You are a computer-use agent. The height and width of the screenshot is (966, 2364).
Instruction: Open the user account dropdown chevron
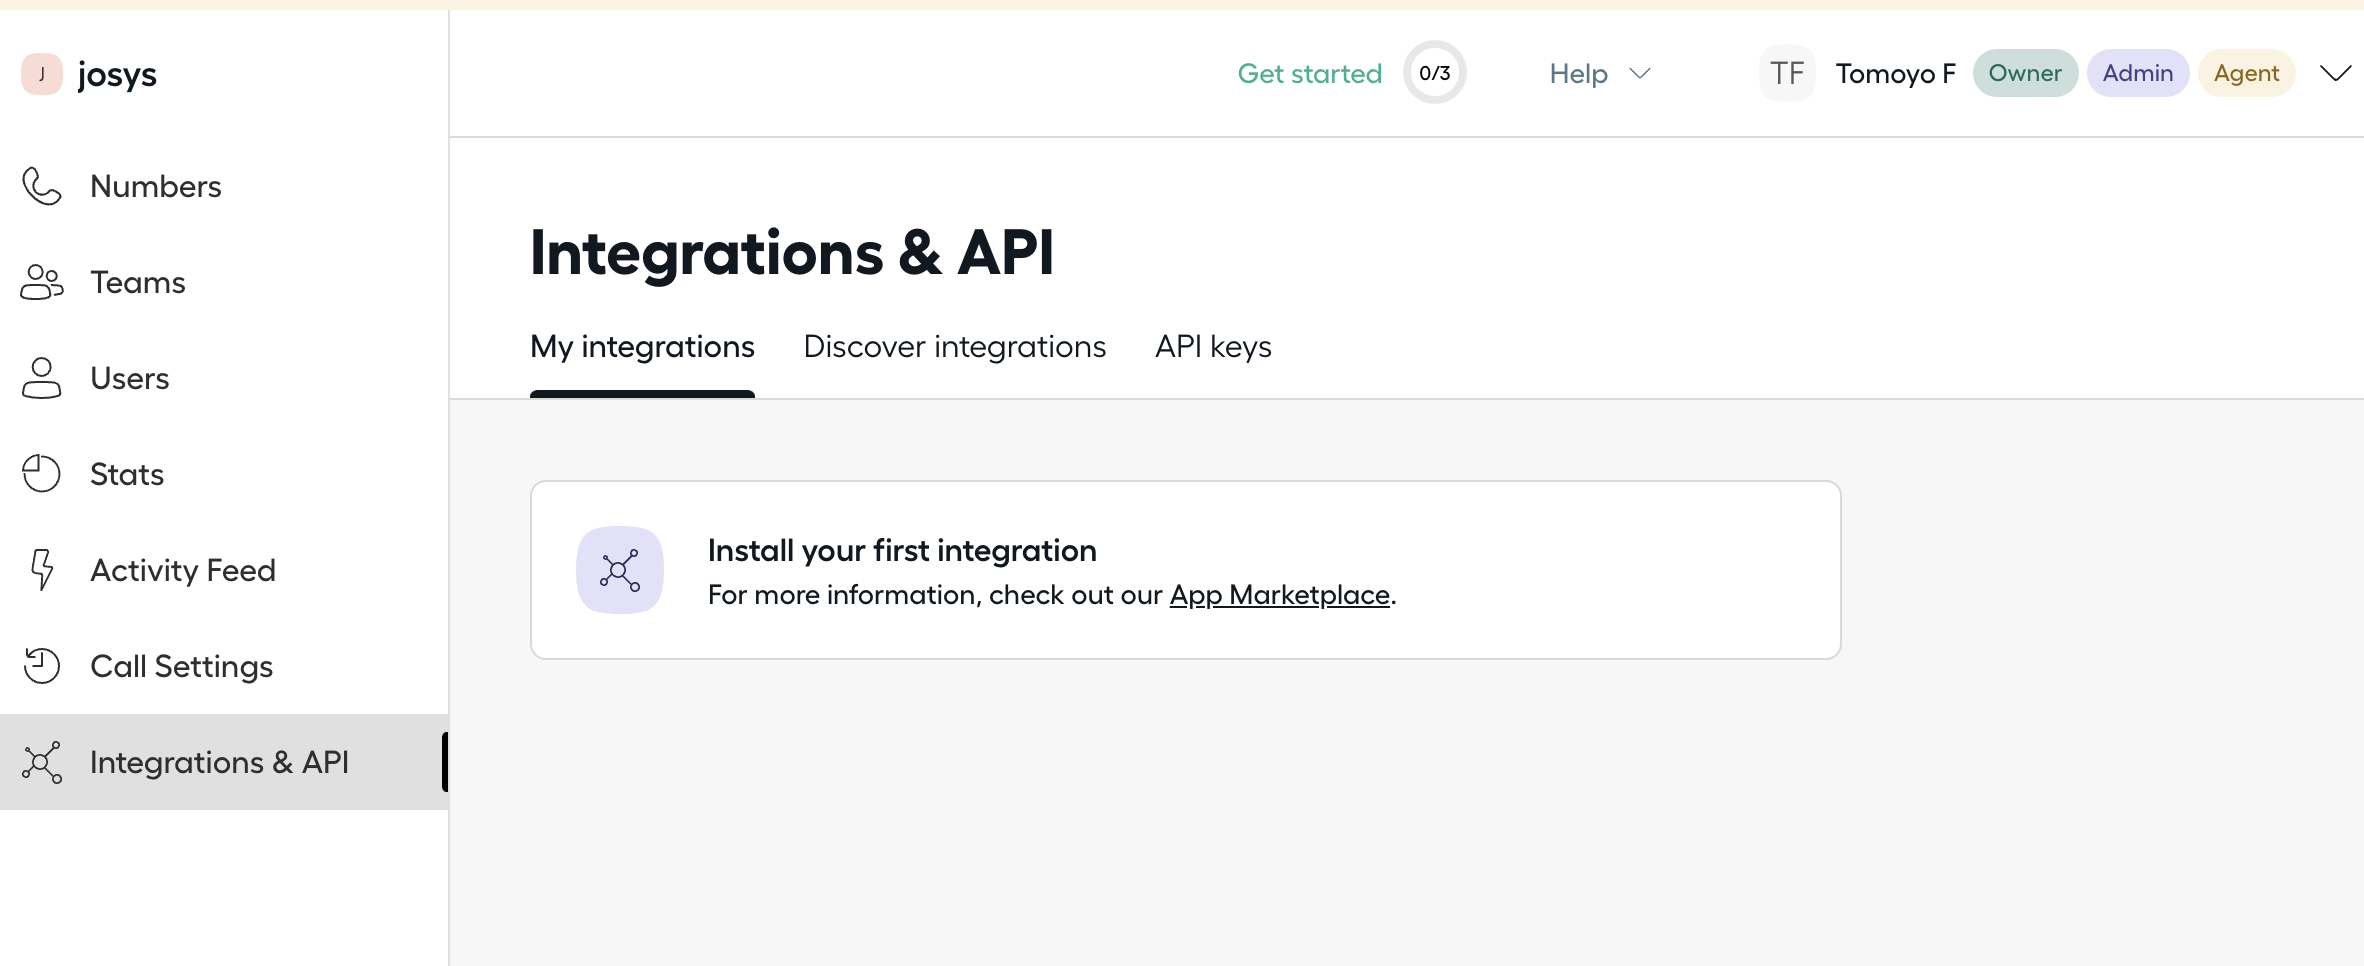[2335, 73]
